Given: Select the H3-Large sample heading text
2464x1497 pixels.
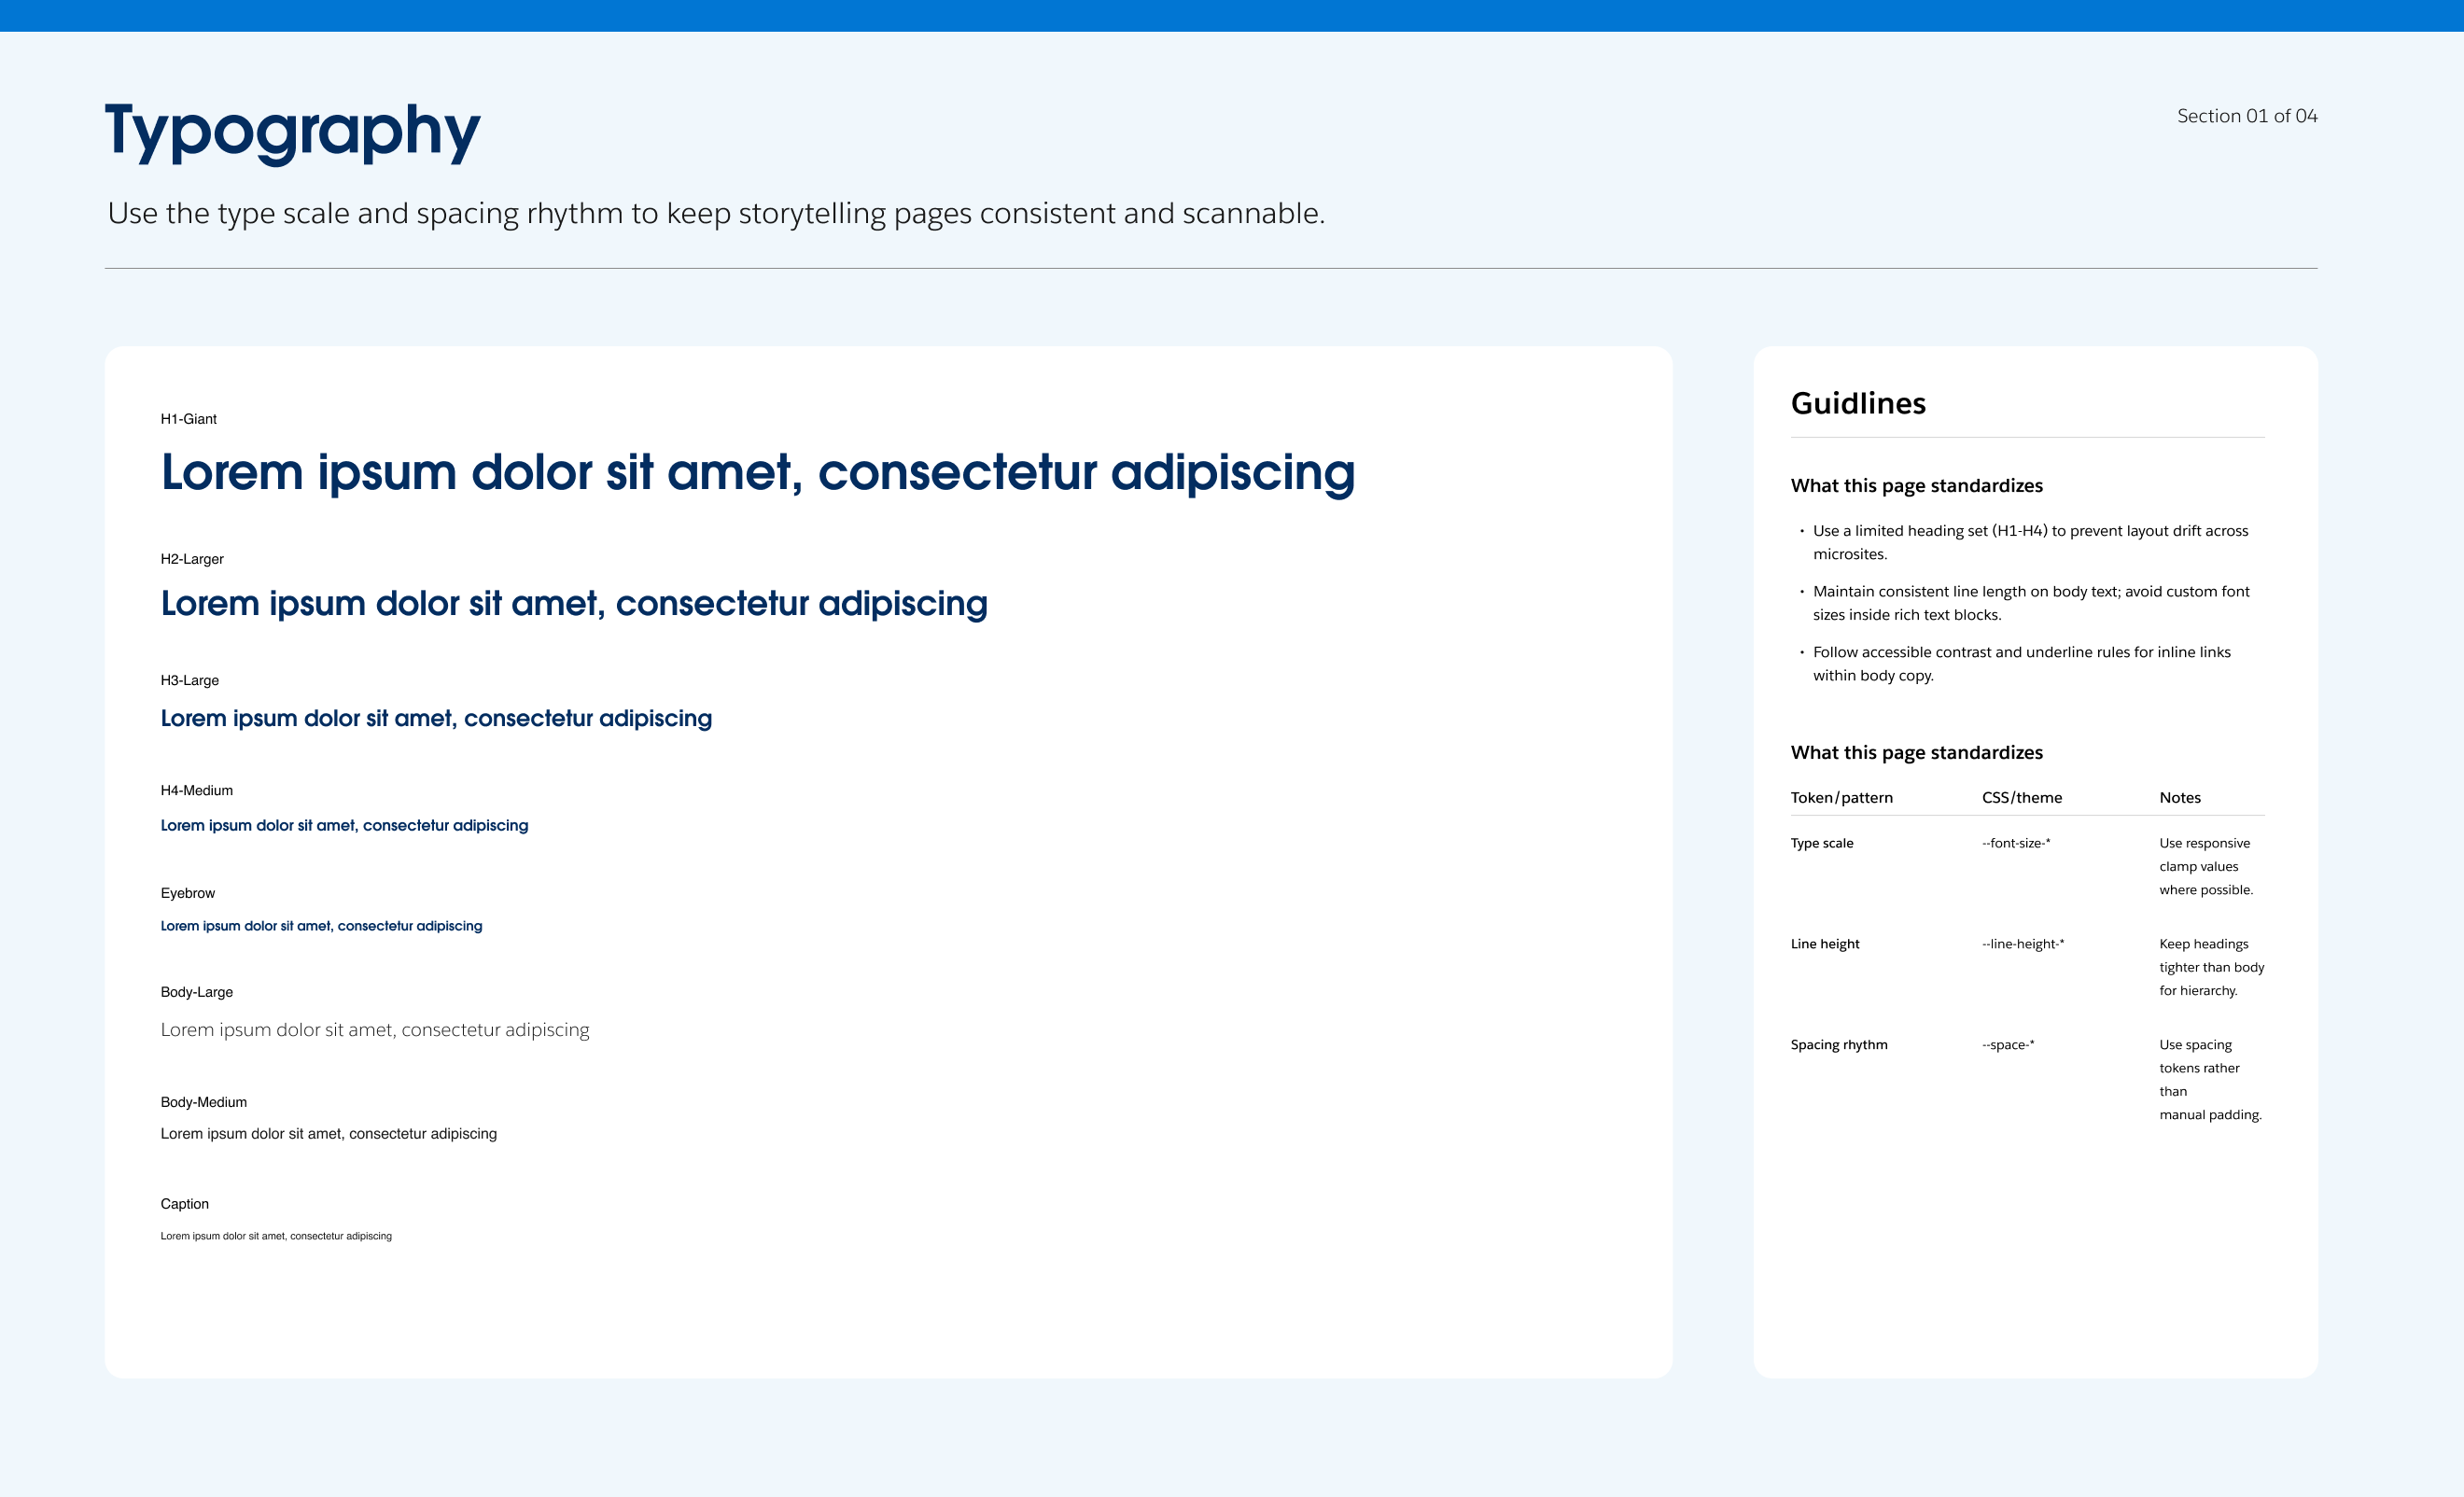Looking at the screenshot, I should [x=436, y=718].
